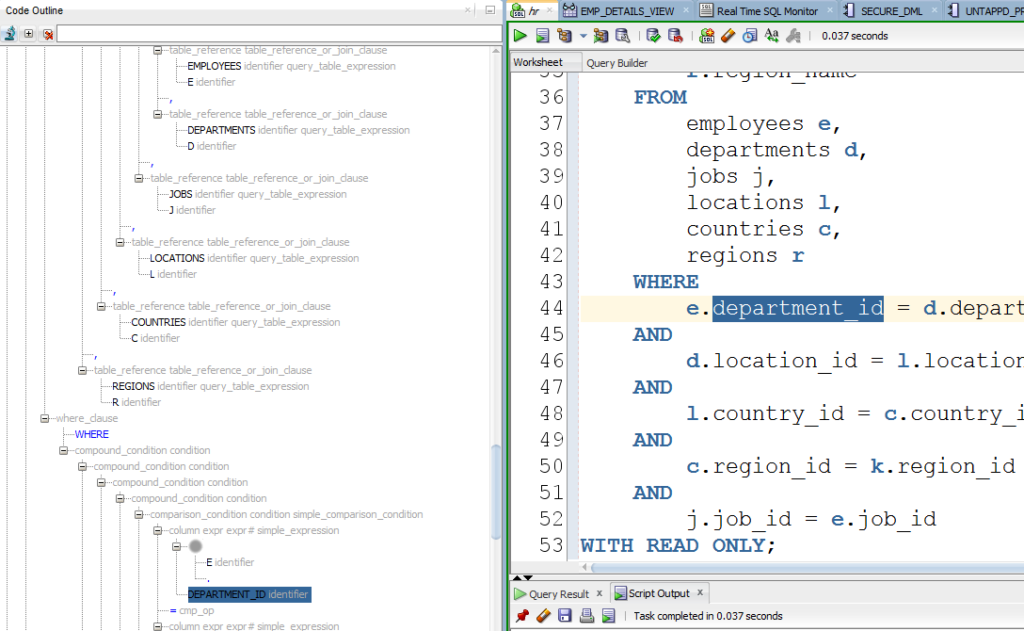Close the Real Time SQL Monitor tab

coord(830,10)
